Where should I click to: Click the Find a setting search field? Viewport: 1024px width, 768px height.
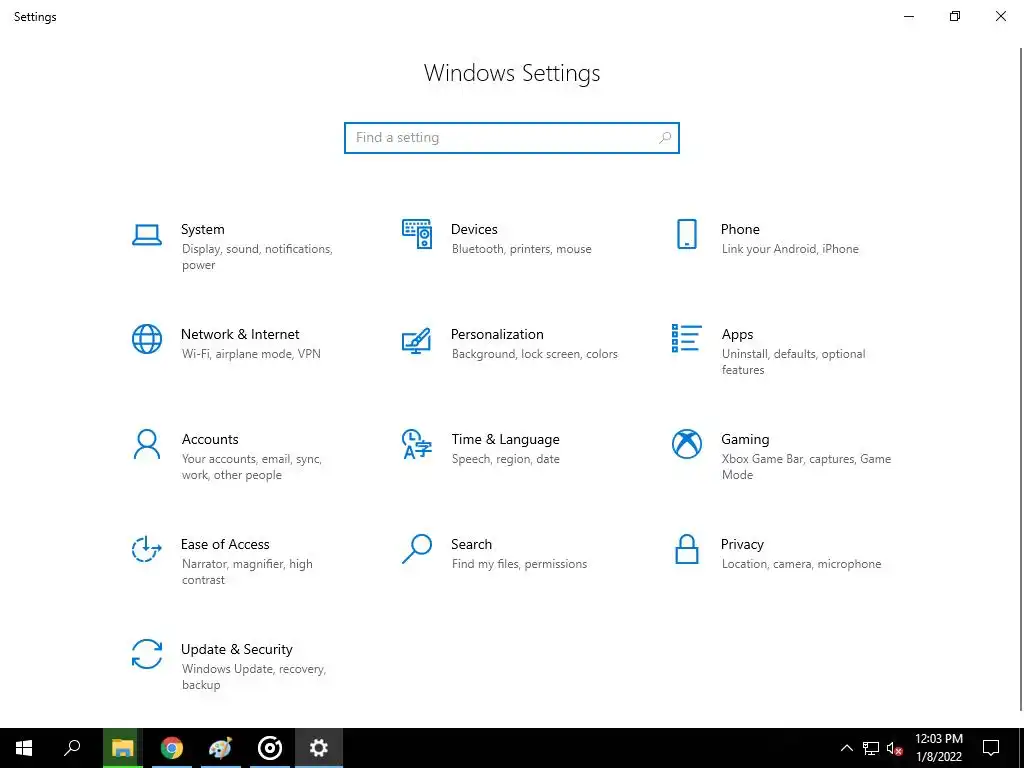(512, 138)
